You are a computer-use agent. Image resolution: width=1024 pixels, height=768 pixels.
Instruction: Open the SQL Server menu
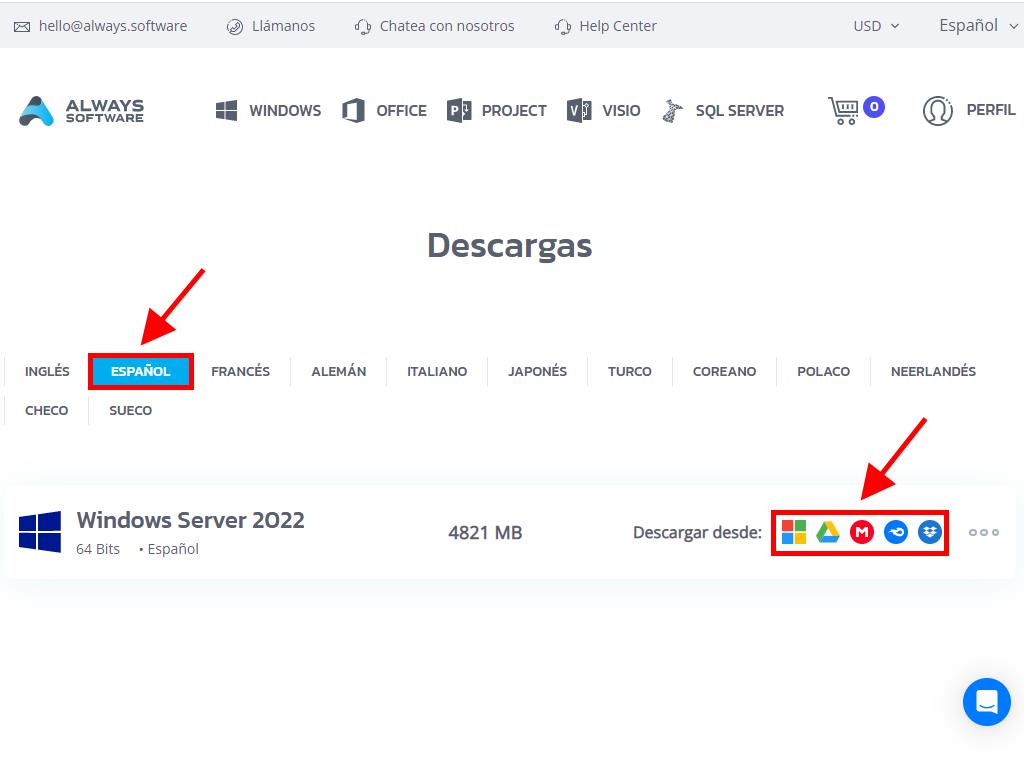tap(723, 110)
